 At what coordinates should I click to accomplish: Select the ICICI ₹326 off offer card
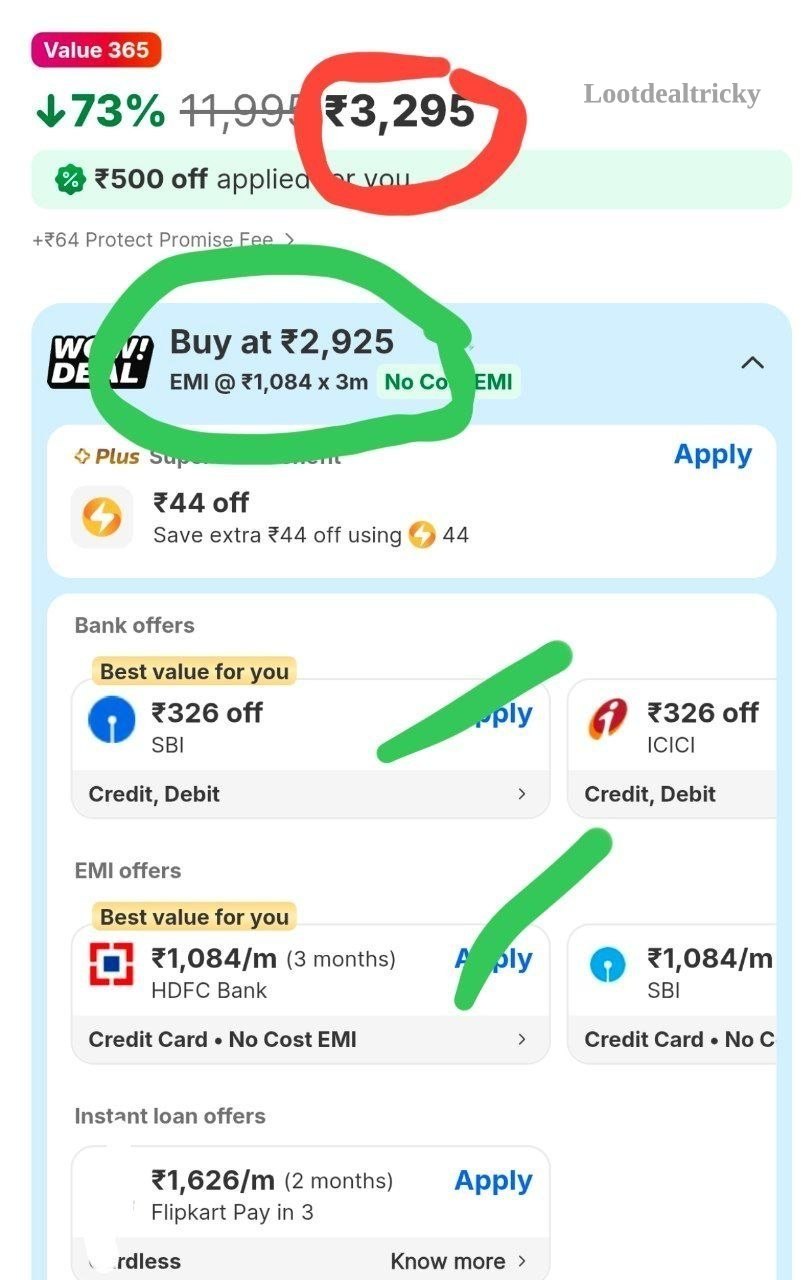pos(672,748)
